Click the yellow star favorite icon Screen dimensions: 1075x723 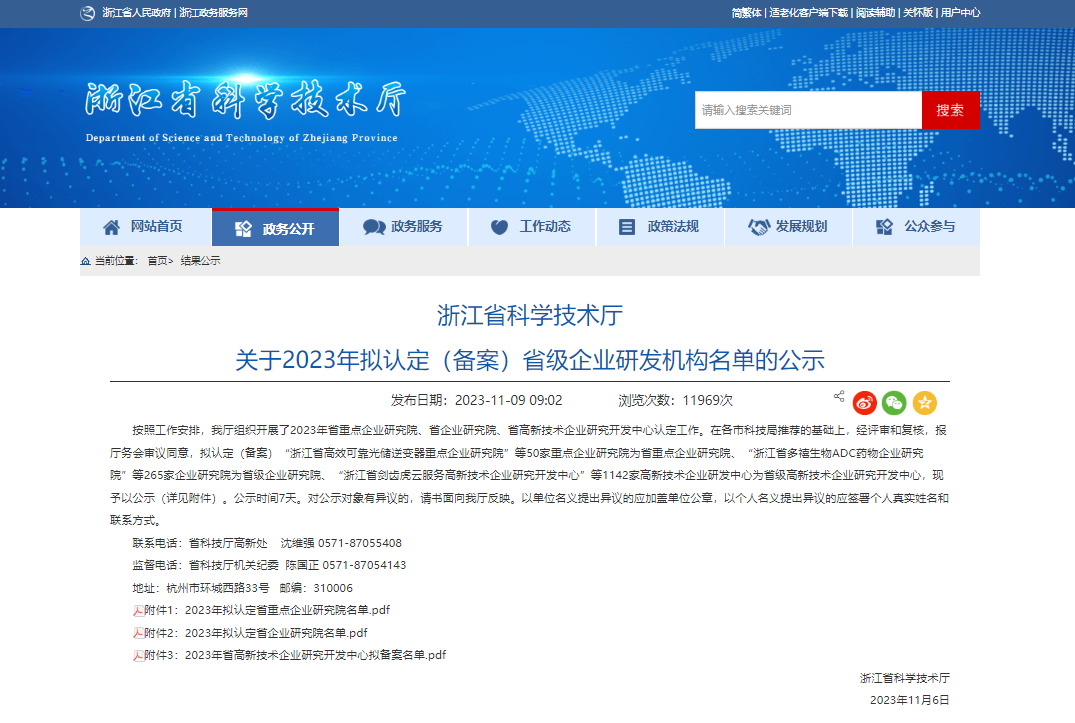coord(924,403)
